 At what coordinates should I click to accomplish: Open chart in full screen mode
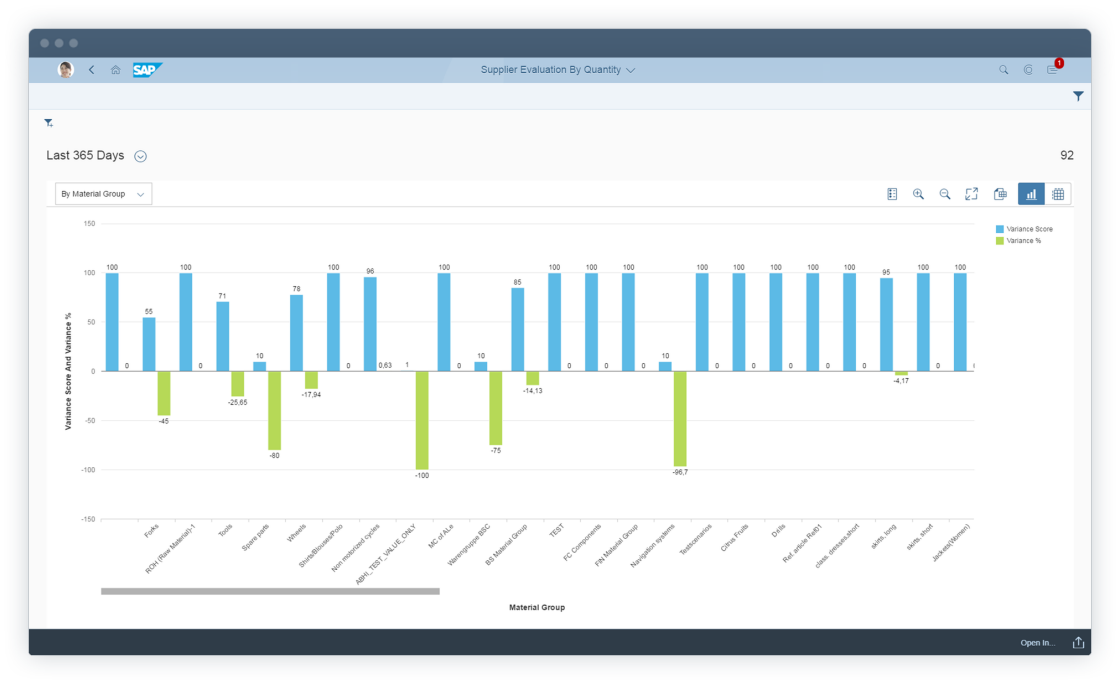pyautogui.click(x=971, y=194)
